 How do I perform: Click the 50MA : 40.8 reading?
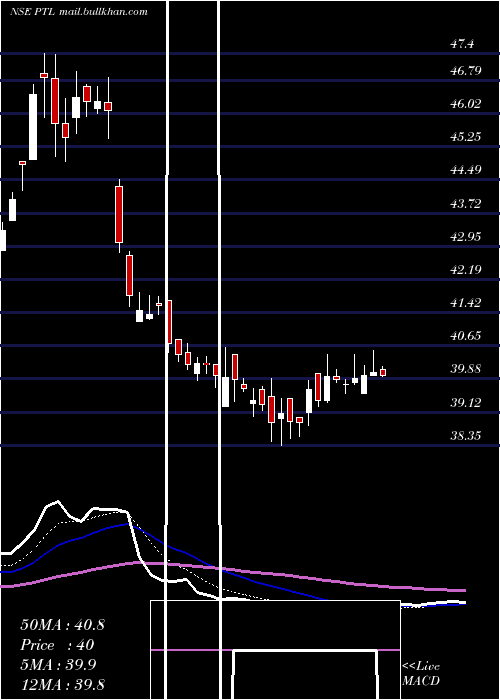[x=62, y=625]
